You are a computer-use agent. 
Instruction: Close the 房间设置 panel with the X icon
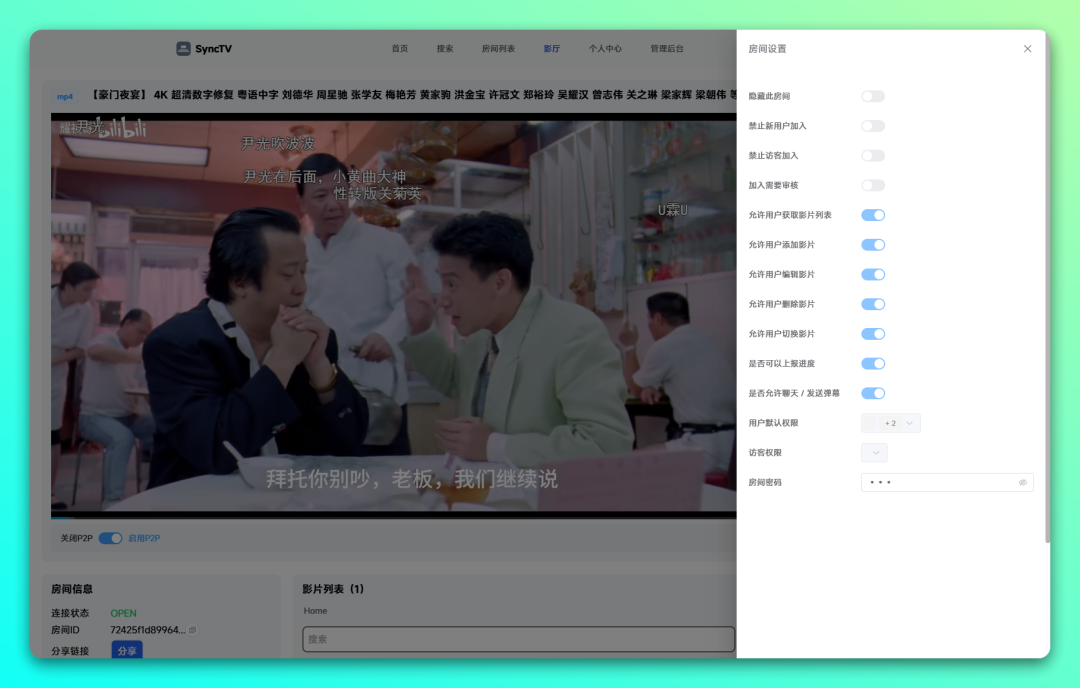(1027, 49)
